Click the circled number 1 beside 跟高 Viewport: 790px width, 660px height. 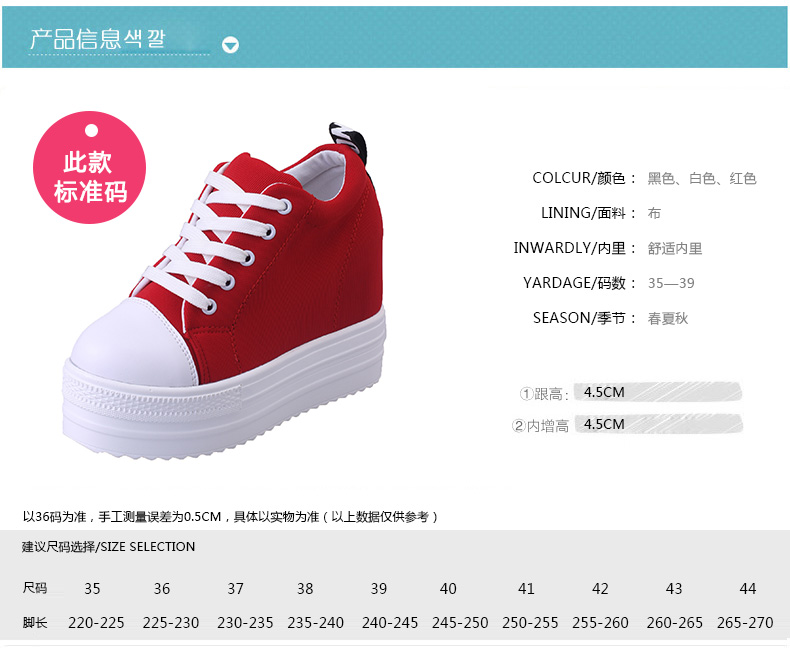coord(526,393)
